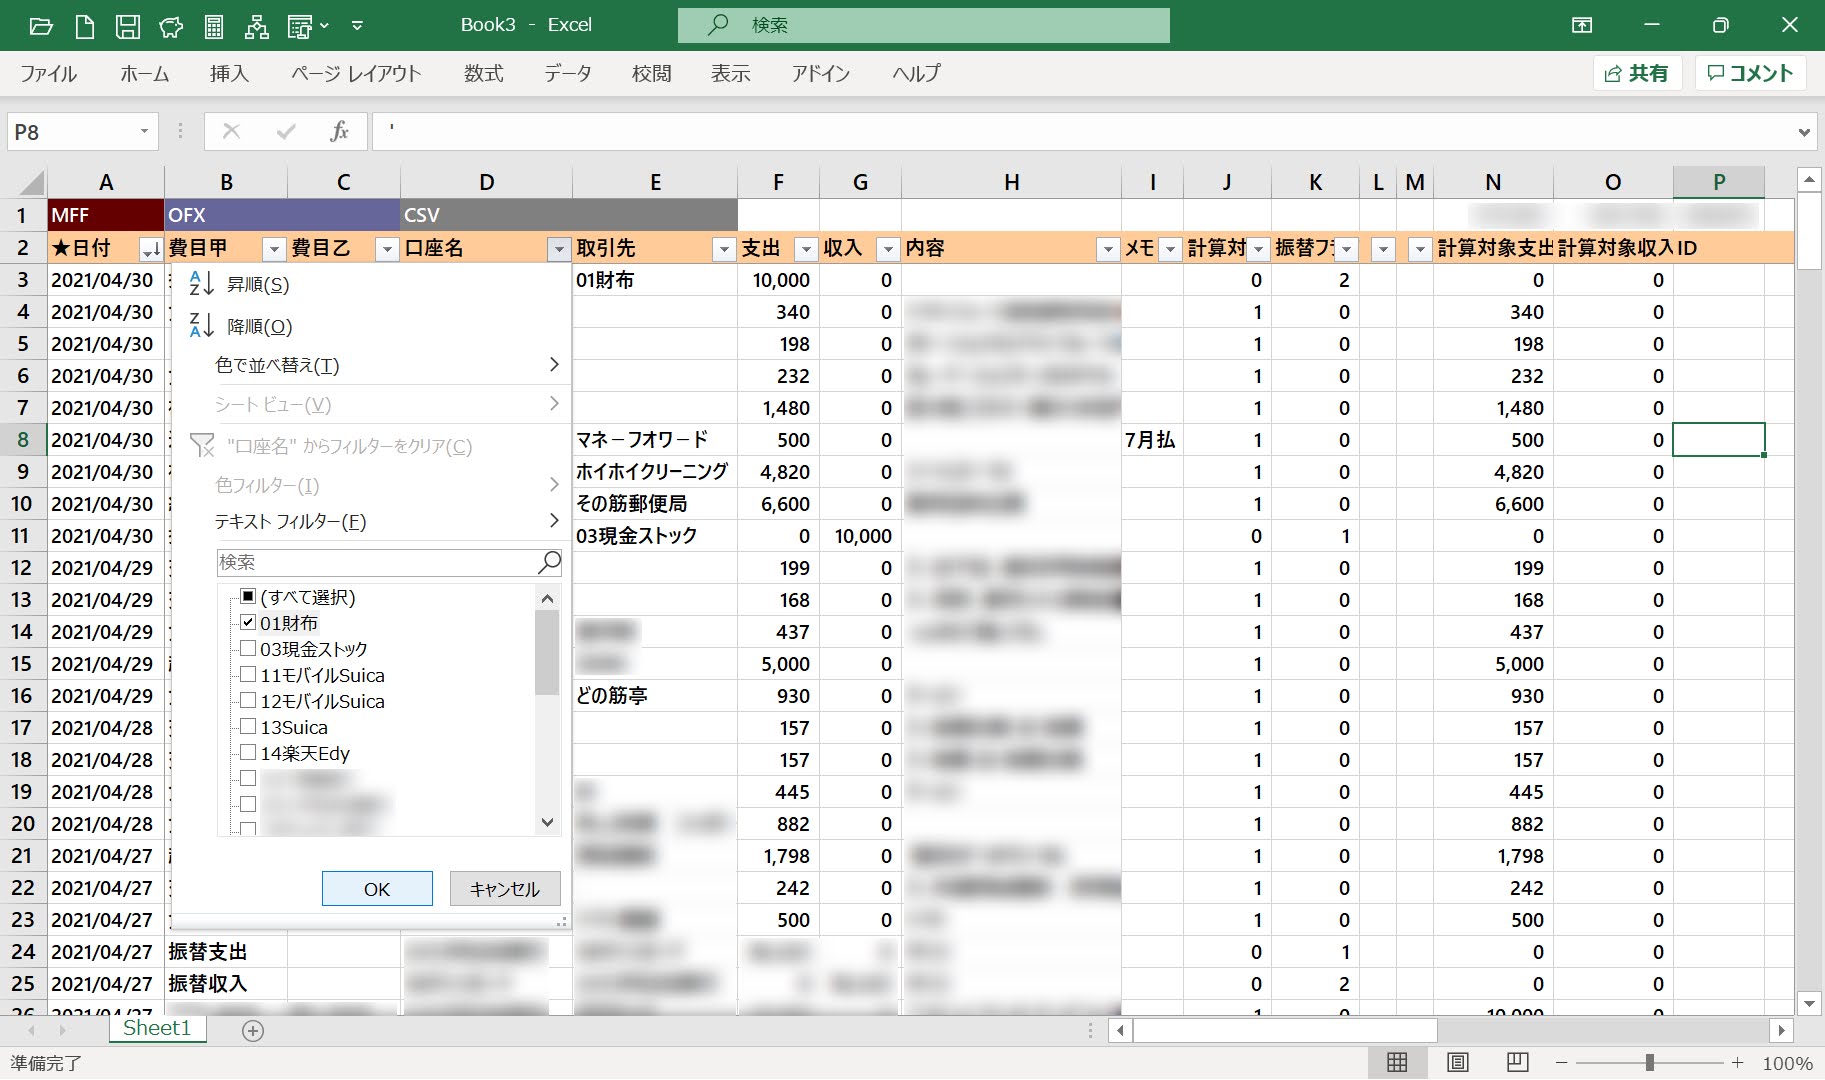The height and width of the screenshot is (1080, 1825).
Task: Select column H header
Action: (1011, 182)
